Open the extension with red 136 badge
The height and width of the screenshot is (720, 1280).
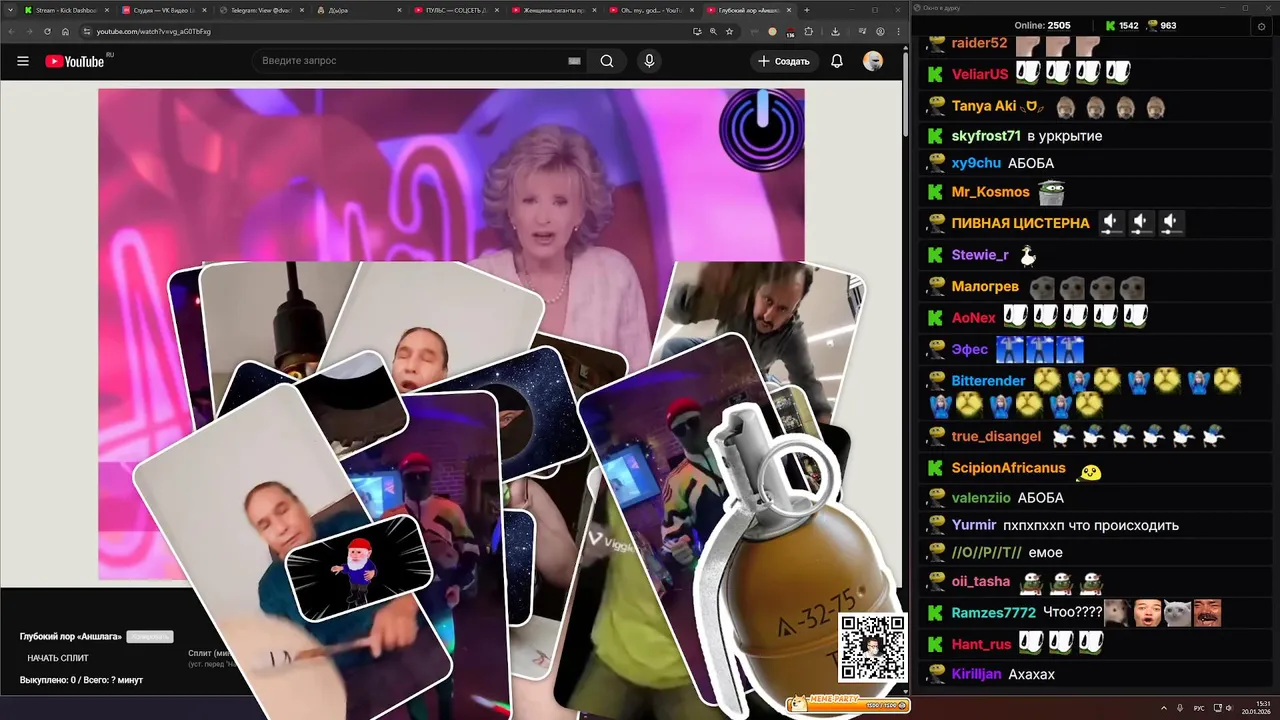[789, 32]
